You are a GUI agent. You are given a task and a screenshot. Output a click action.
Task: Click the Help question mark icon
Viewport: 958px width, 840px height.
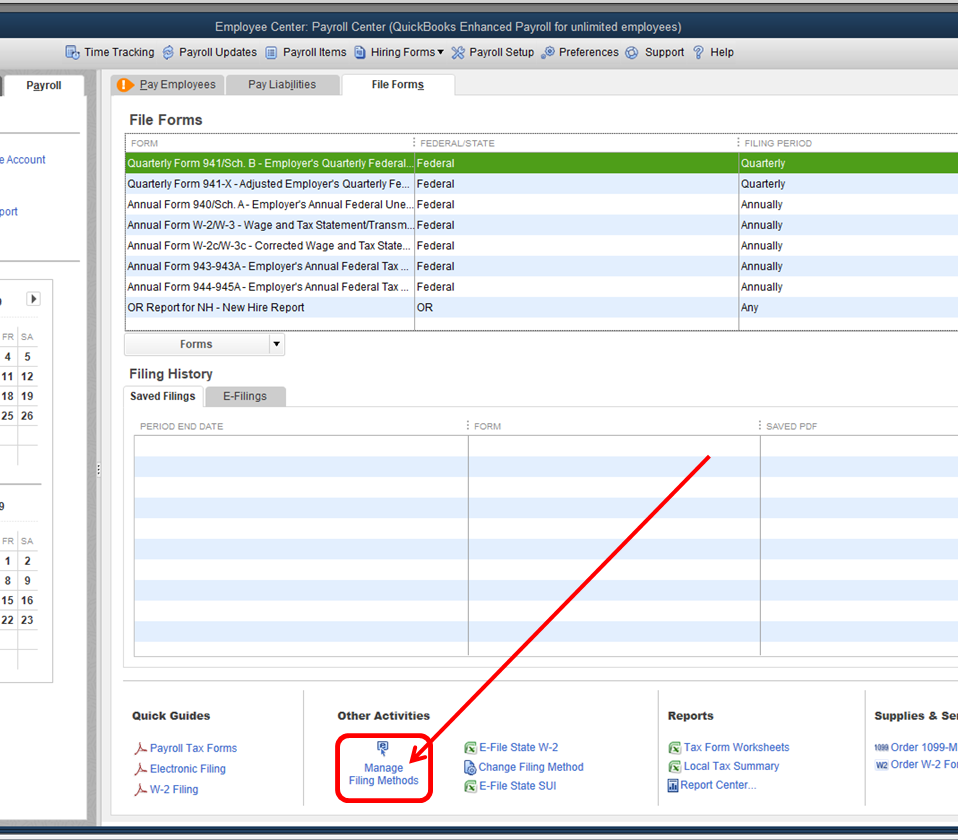point(699,52)
